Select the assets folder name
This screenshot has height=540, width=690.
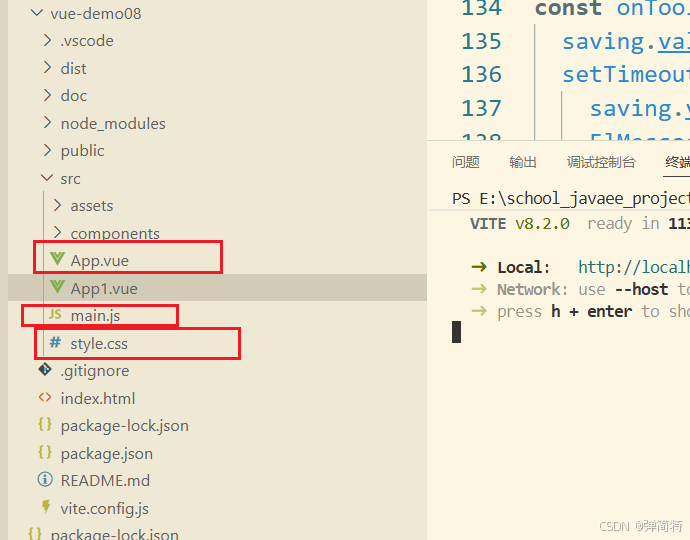(x=92, y=206)
